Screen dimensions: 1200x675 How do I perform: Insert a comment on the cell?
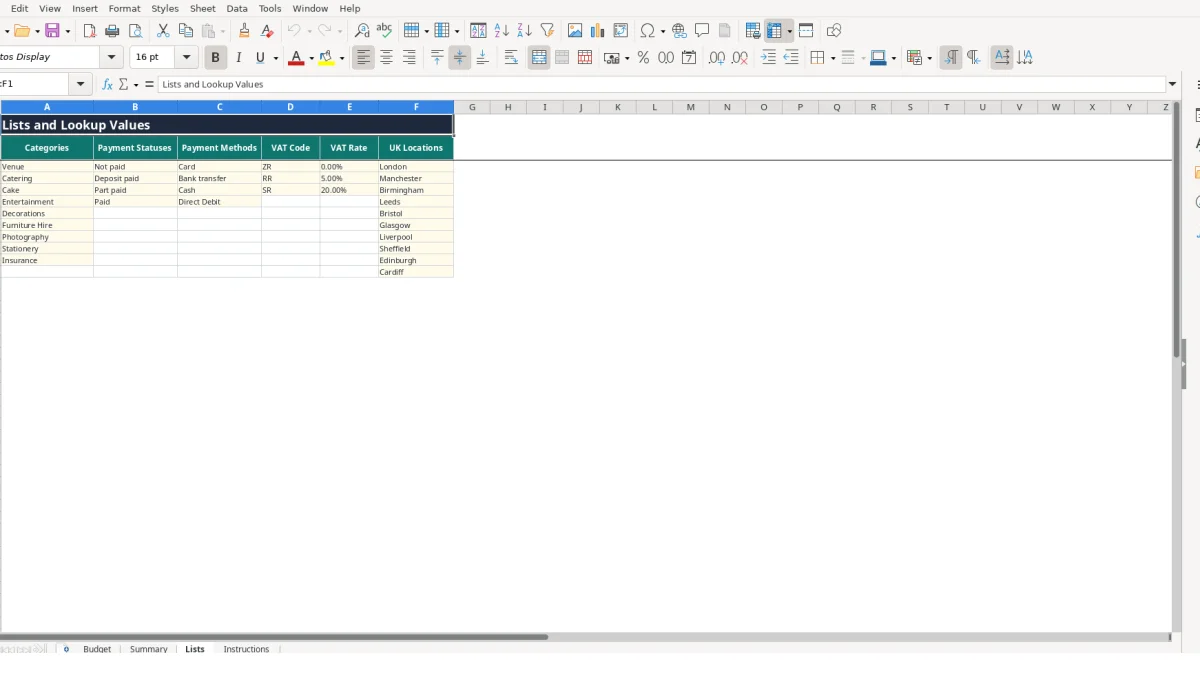point(702,31)
